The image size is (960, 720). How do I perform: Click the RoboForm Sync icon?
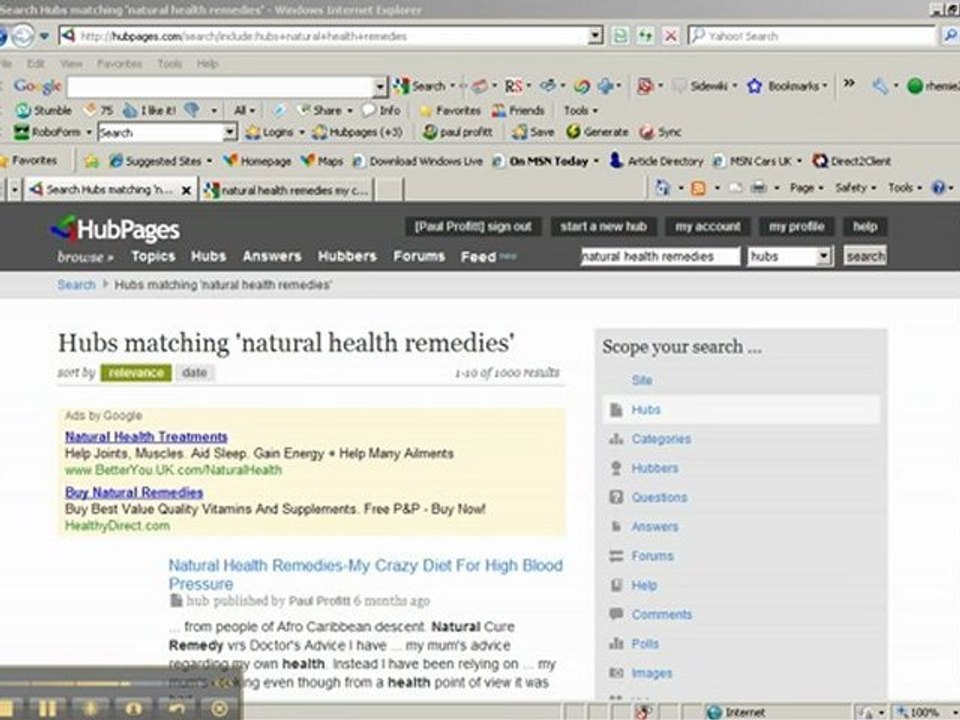click(x=647, y=132)
